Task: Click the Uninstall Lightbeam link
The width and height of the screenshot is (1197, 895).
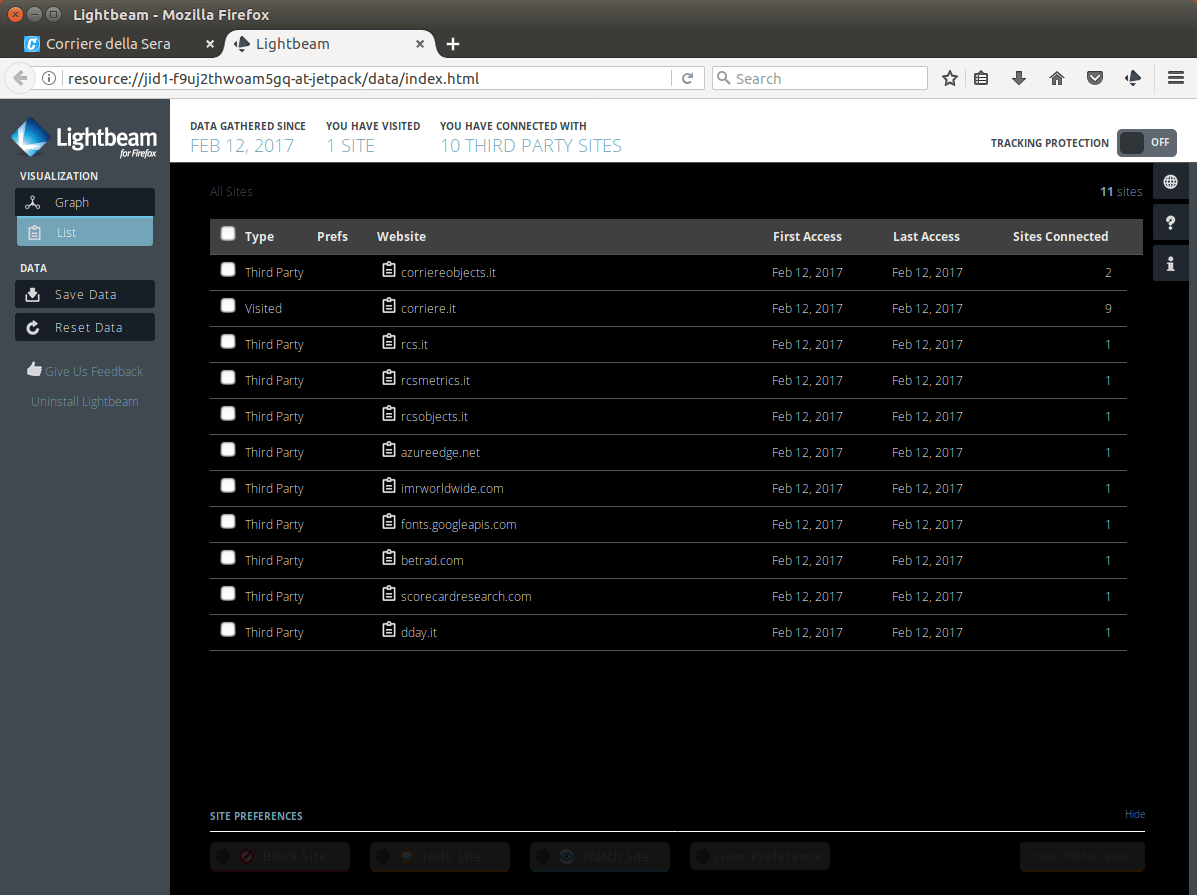Action: (x=85, y=401)
